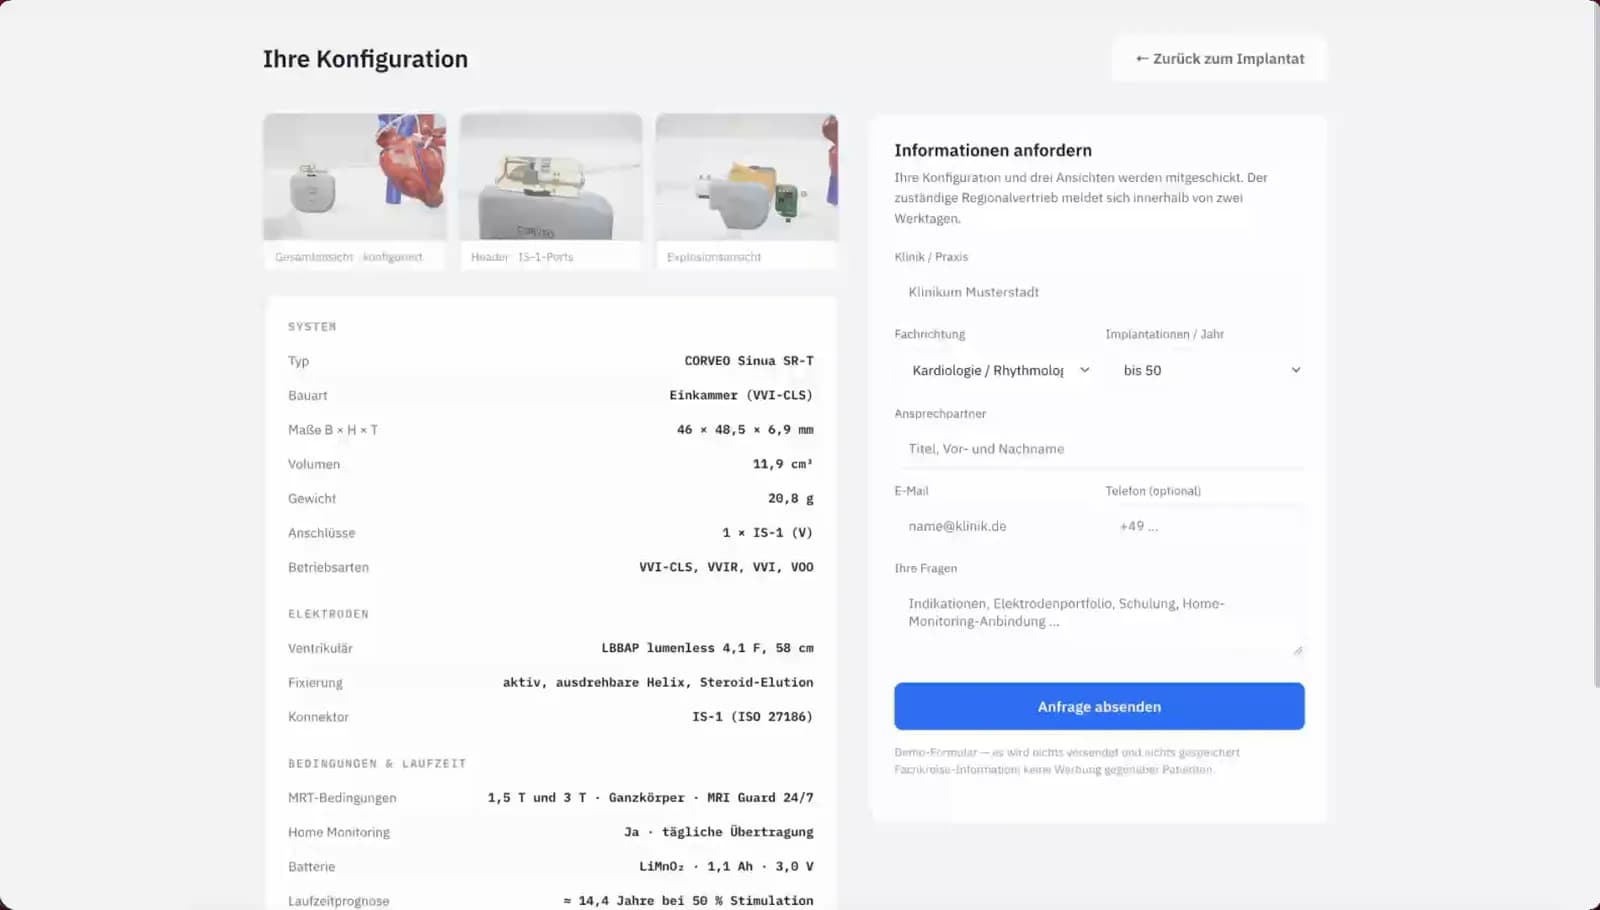The image size is (1600, 910).
Task: Click the 'Fixierung' row label
Action: point(315,682)
